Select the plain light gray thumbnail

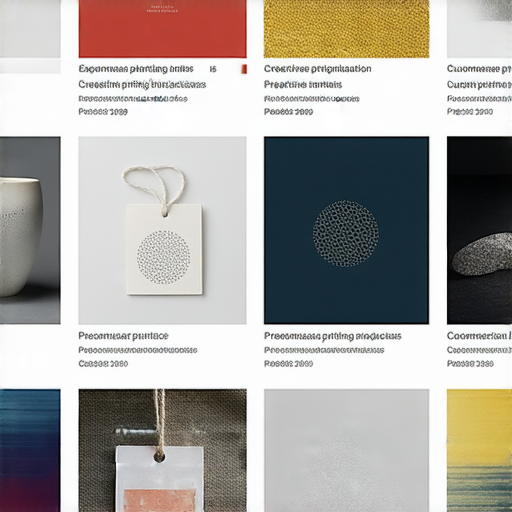click(x=346, y=450)
